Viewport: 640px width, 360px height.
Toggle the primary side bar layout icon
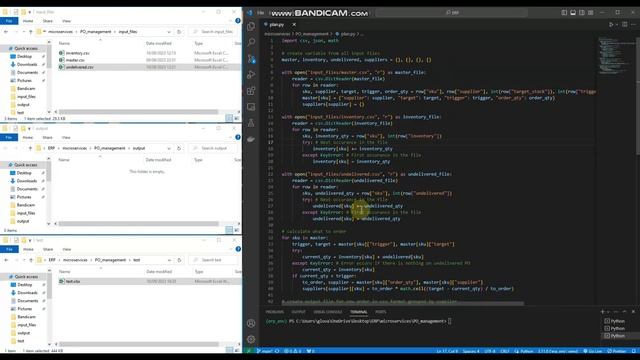[564, 13]
